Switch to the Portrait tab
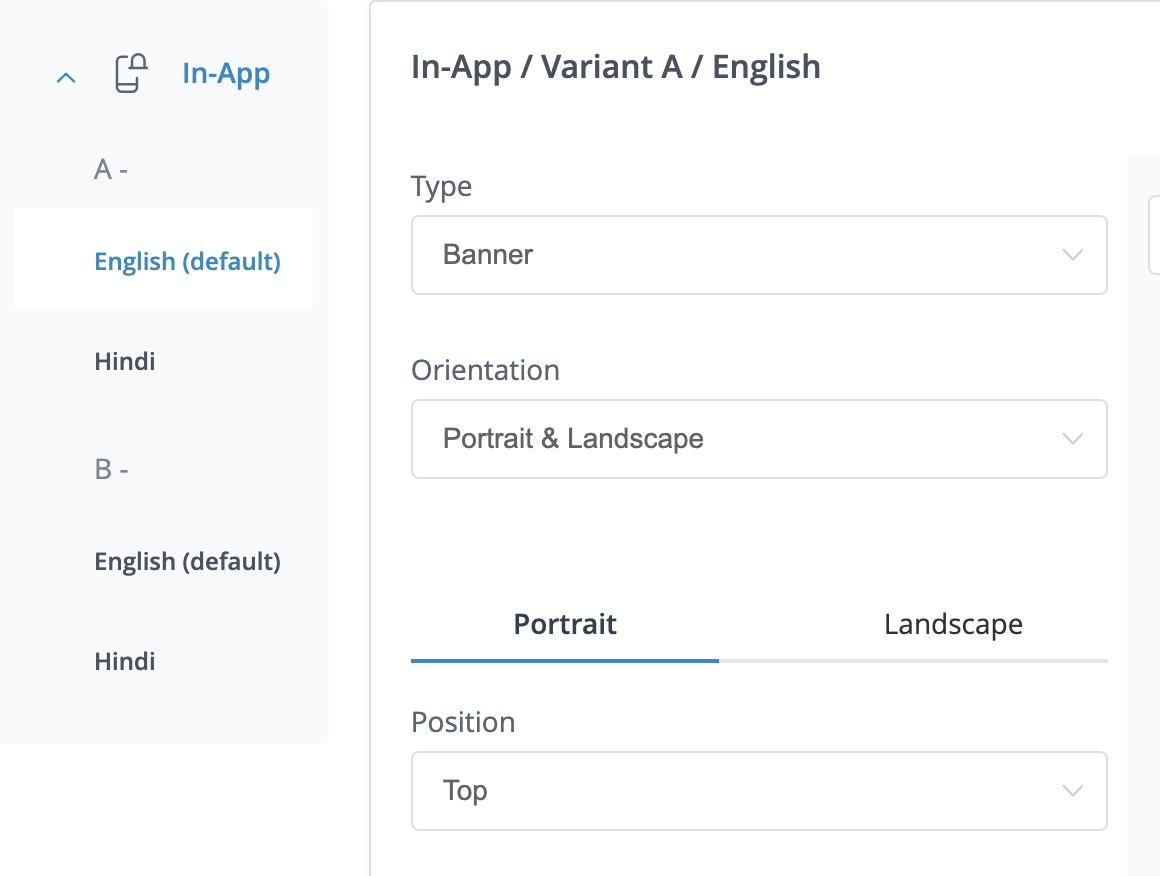 pos(565,625)
